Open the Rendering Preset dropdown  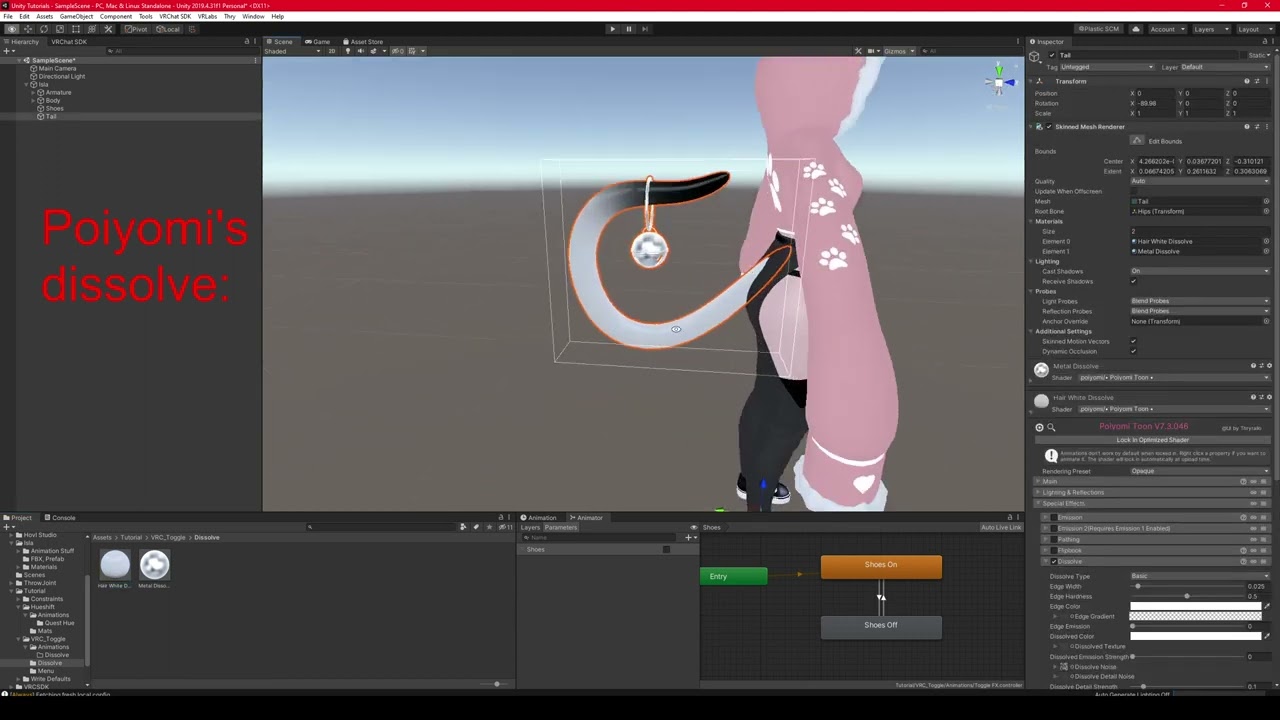point(1200,471)
